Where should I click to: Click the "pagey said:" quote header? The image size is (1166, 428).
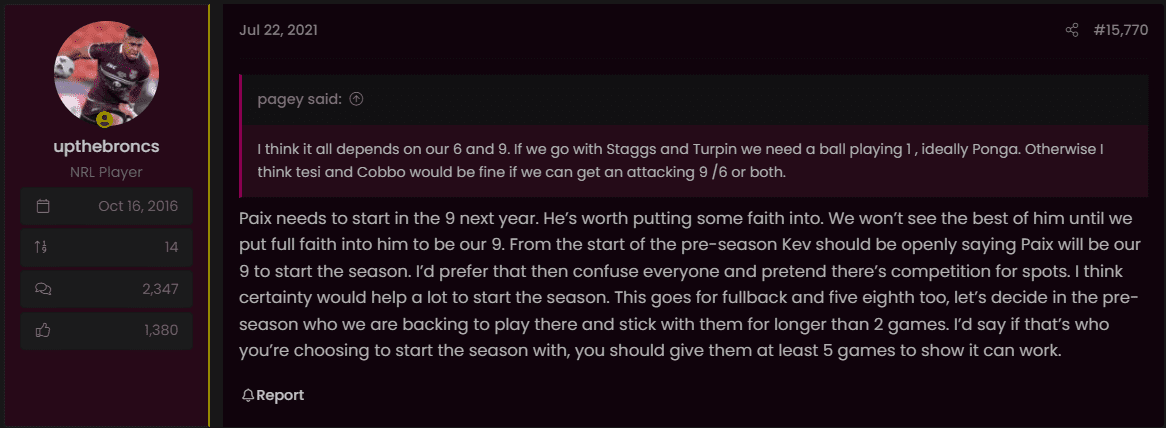(x=300, y=100)
